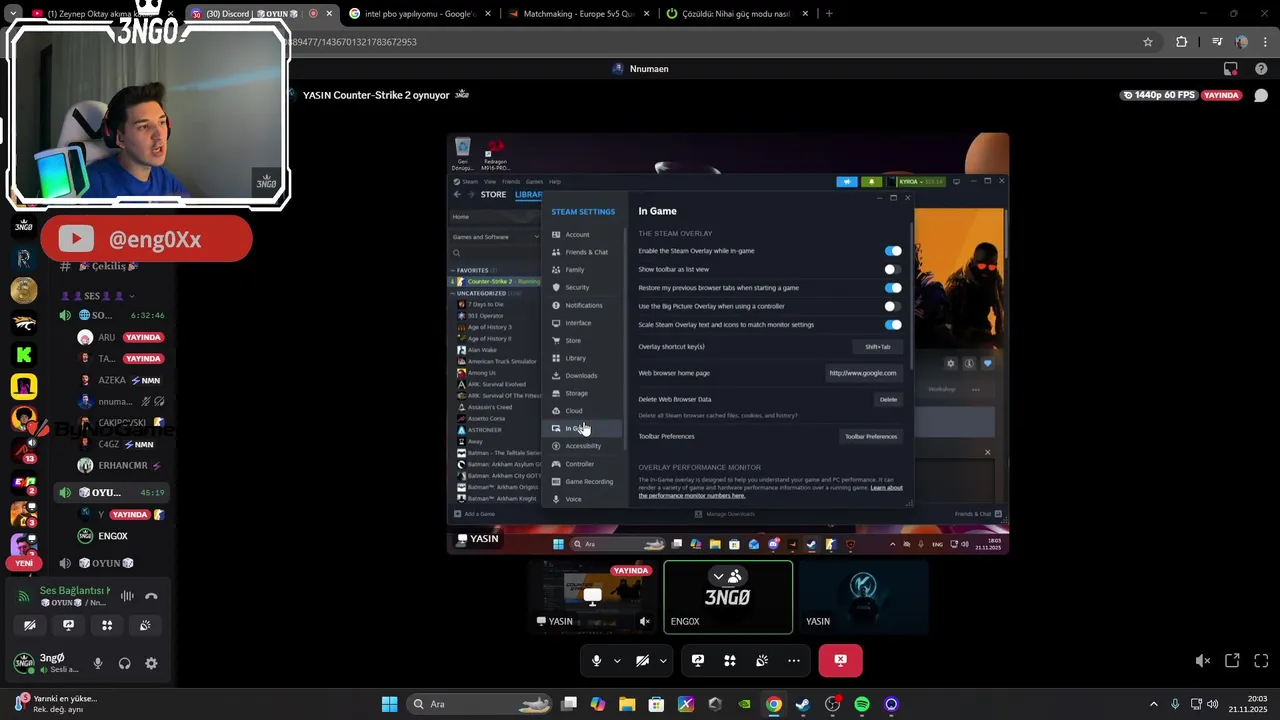Toggle noise suppression icon in voice panel
This screenshot has height=720, width=1280.
point(127,596)
